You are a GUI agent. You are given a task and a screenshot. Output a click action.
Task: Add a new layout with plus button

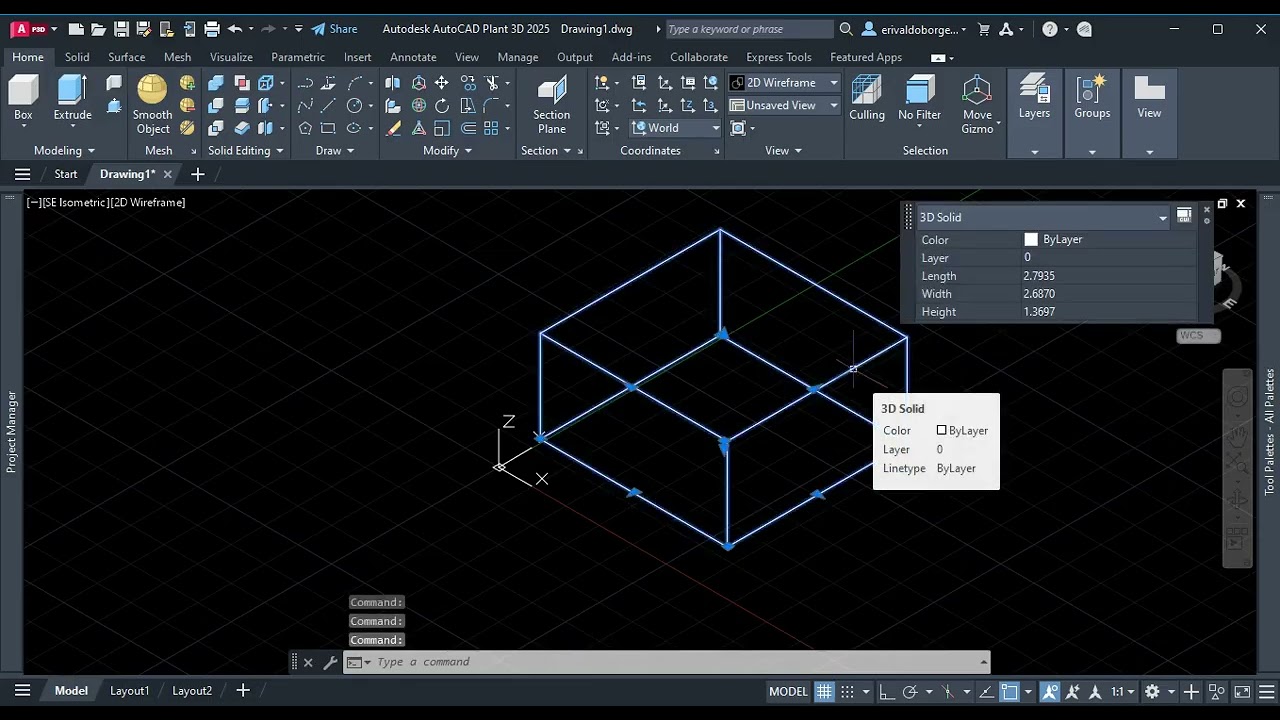243,691
